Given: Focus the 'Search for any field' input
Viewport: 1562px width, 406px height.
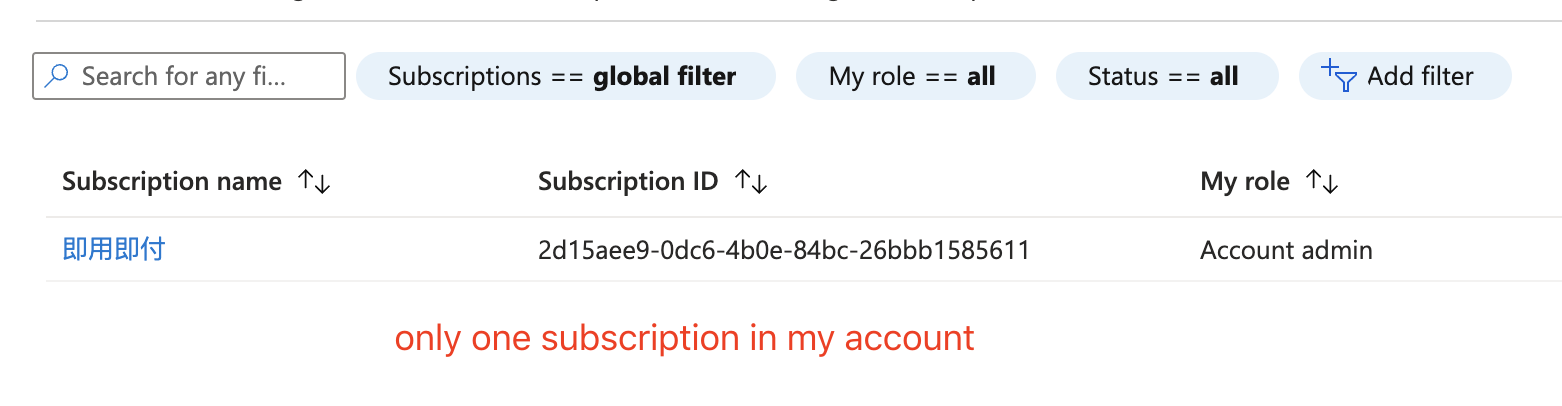Looking at the screenshot, I should (x=200, y=76).
